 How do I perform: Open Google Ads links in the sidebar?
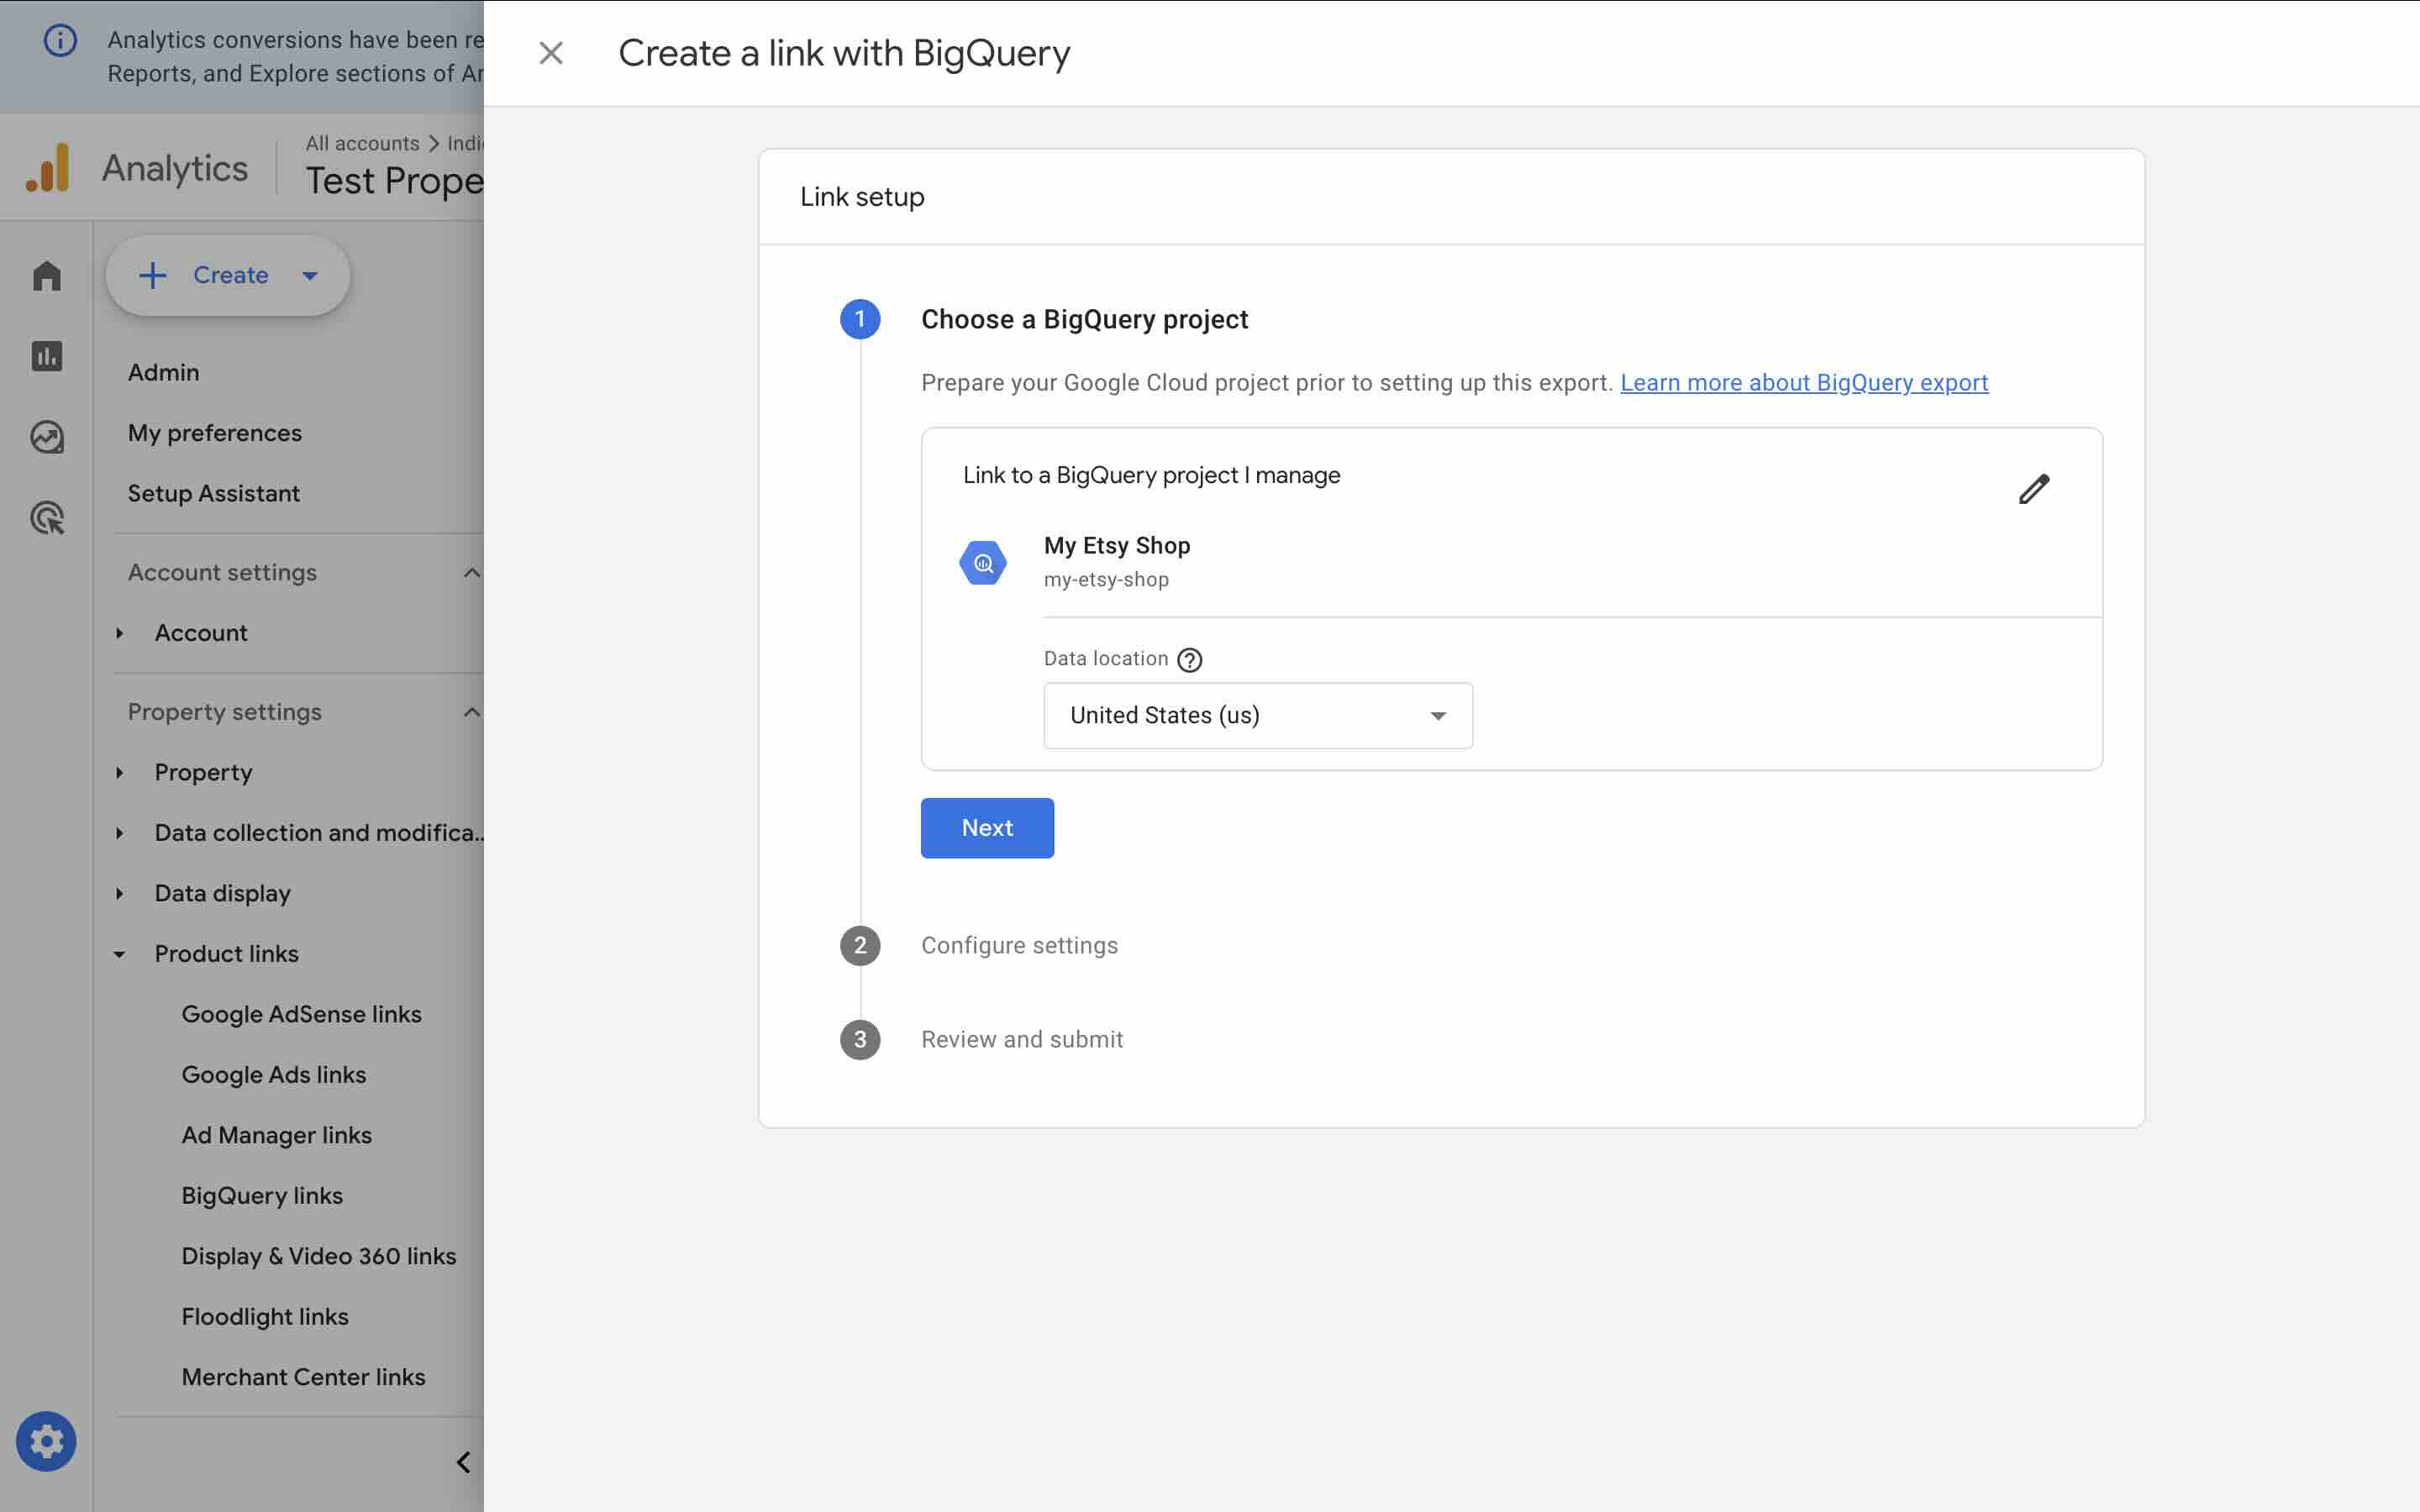pyautogui.click(x=274, y=1074)
